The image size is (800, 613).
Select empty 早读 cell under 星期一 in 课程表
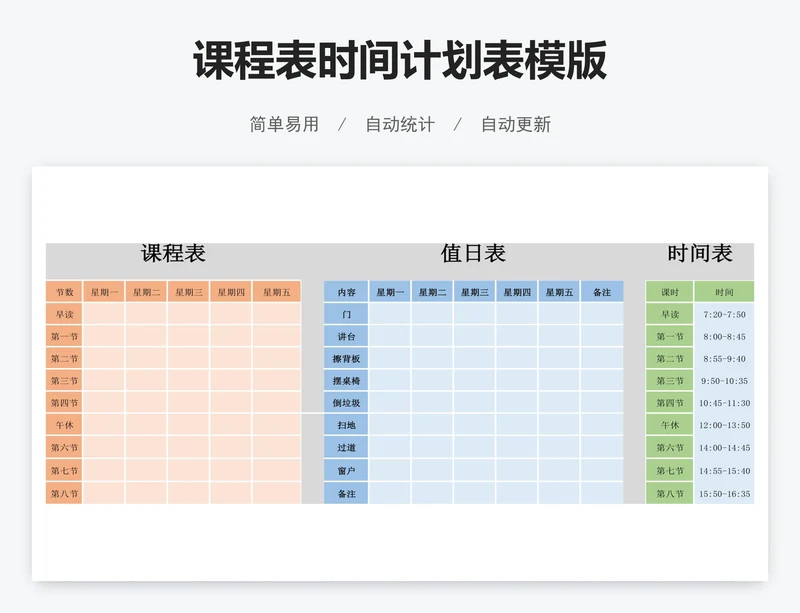tap(104, 314)
